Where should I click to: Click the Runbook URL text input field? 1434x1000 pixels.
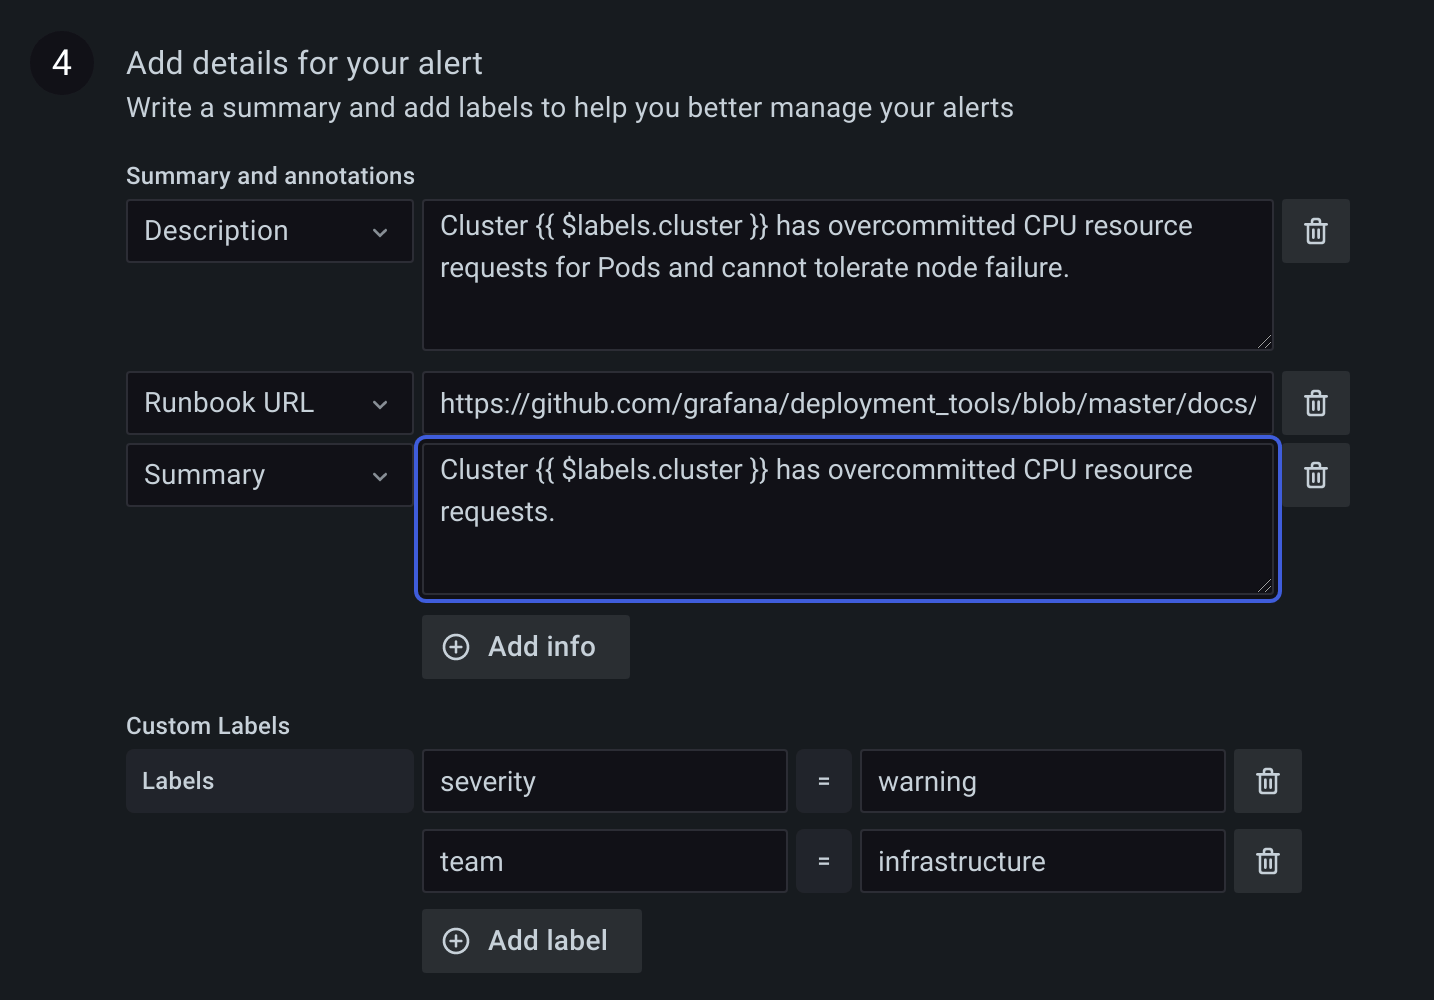pyautogui.click(x=848, y=403)
